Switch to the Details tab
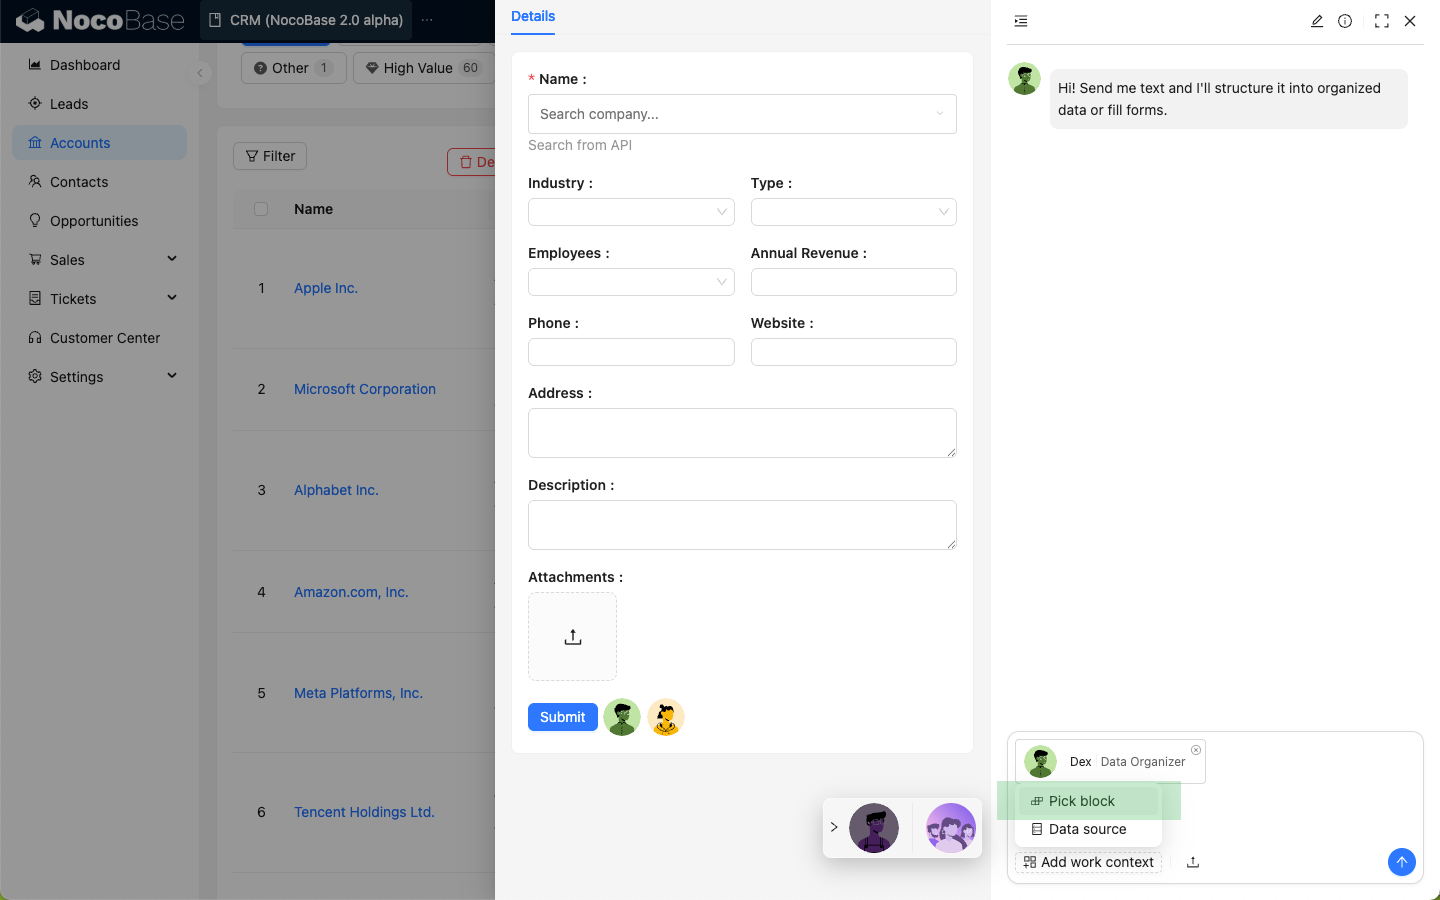This screenshot has width=1440, height=900. [533, 17]
